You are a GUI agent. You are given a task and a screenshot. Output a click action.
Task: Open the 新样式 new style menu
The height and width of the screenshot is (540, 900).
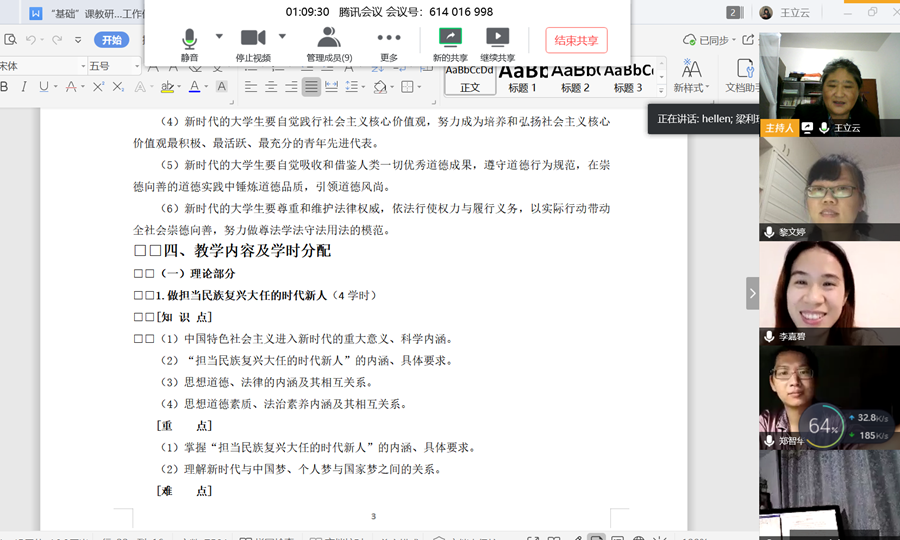(x=691, y=76)
